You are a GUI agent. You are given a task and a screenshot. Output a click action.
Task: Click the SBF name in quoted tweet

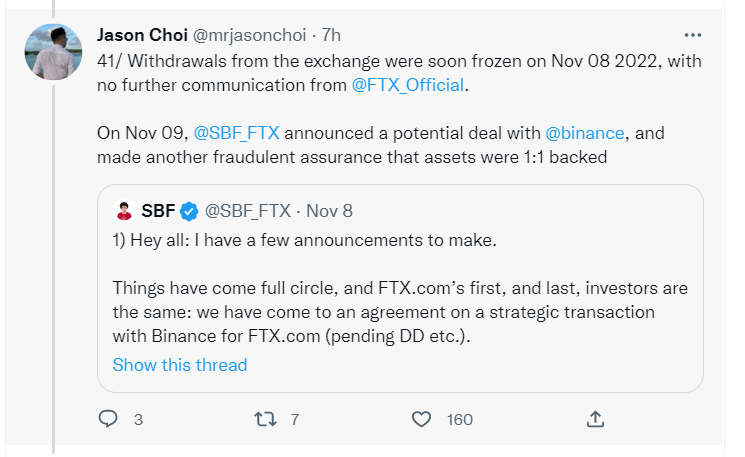coord(155,211)
